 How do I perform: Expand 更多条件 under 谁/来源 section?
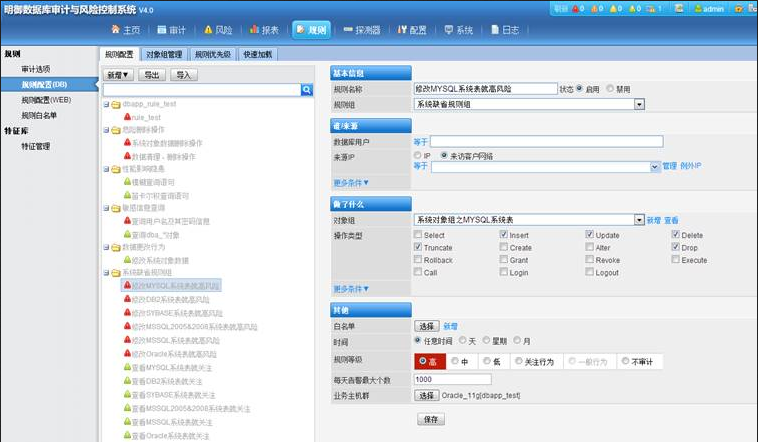tap(351, 183)
